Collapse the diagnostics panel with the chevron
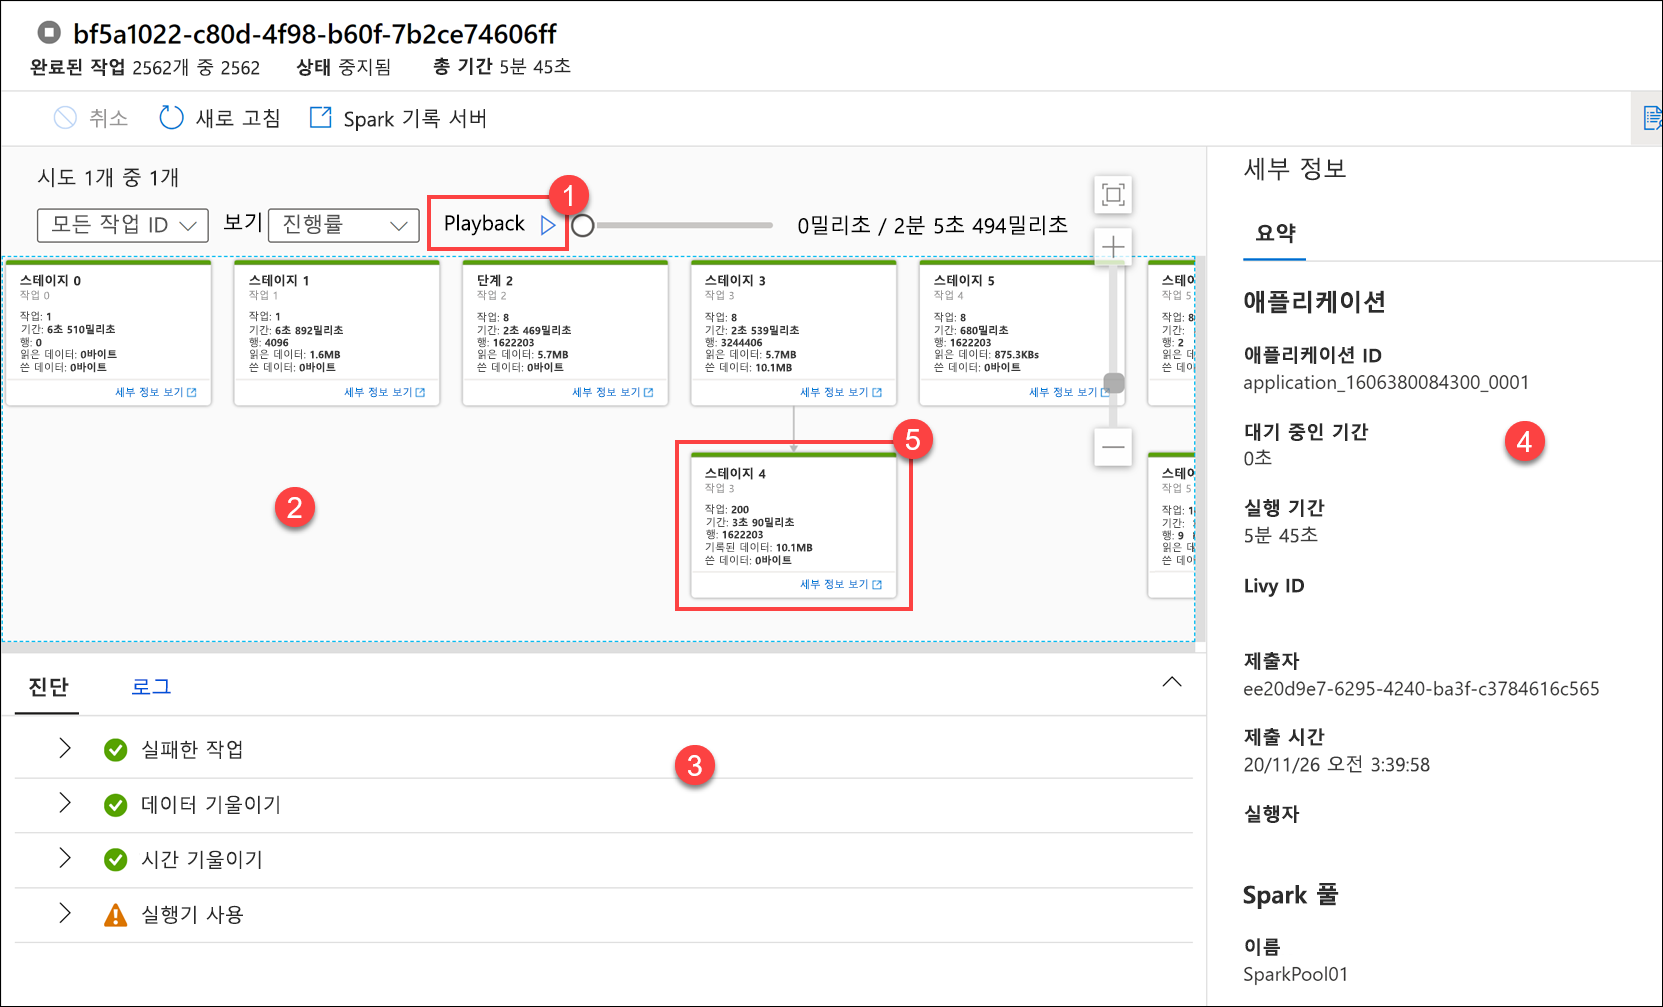1663x1007 pixels. [1172, 682]
